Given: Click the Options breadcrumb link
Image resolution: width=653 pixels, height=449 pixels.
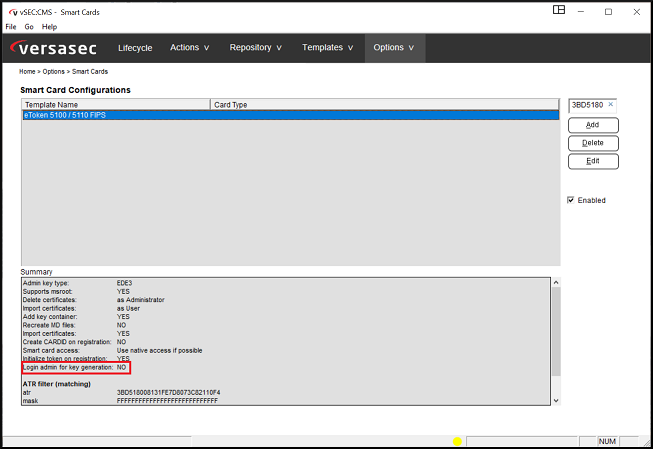Looking at the screenshot, I should (x=53, y=72).
